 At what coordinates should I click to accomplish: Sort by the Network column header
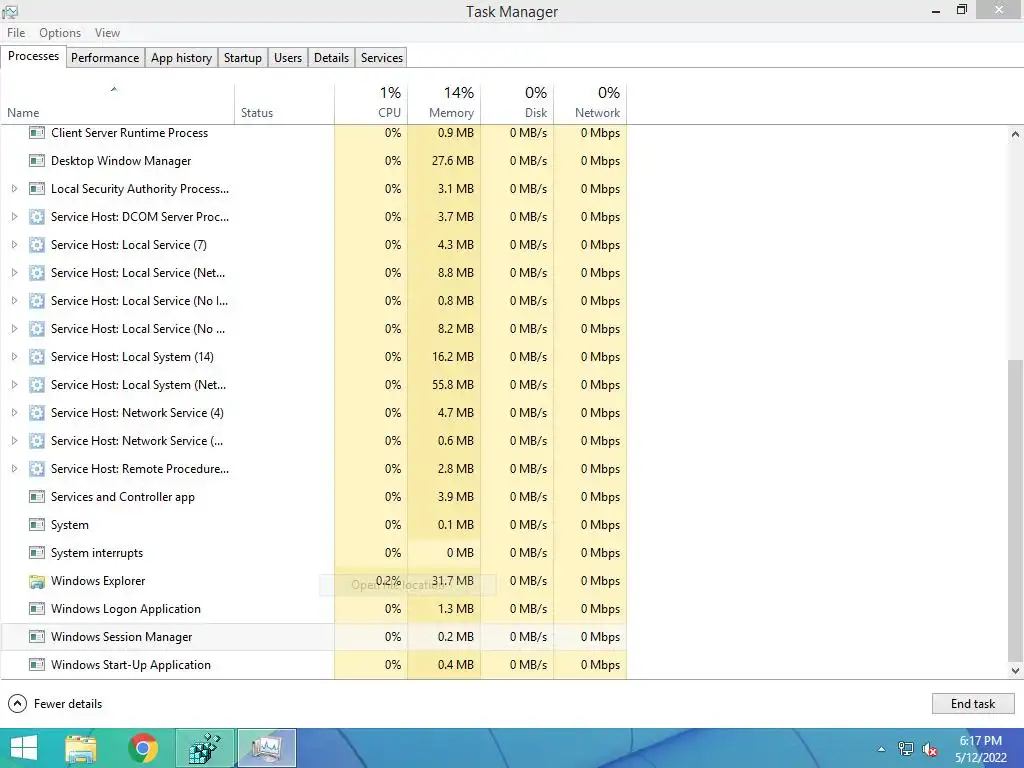(x=590, y=104)
